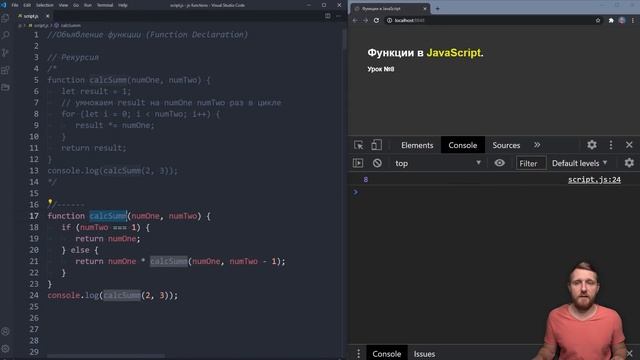Image resolution: width=640 pixels, height=360 pixels.
Task: Open the Chrome extensions puzzle icon
Action: [611, 20]
